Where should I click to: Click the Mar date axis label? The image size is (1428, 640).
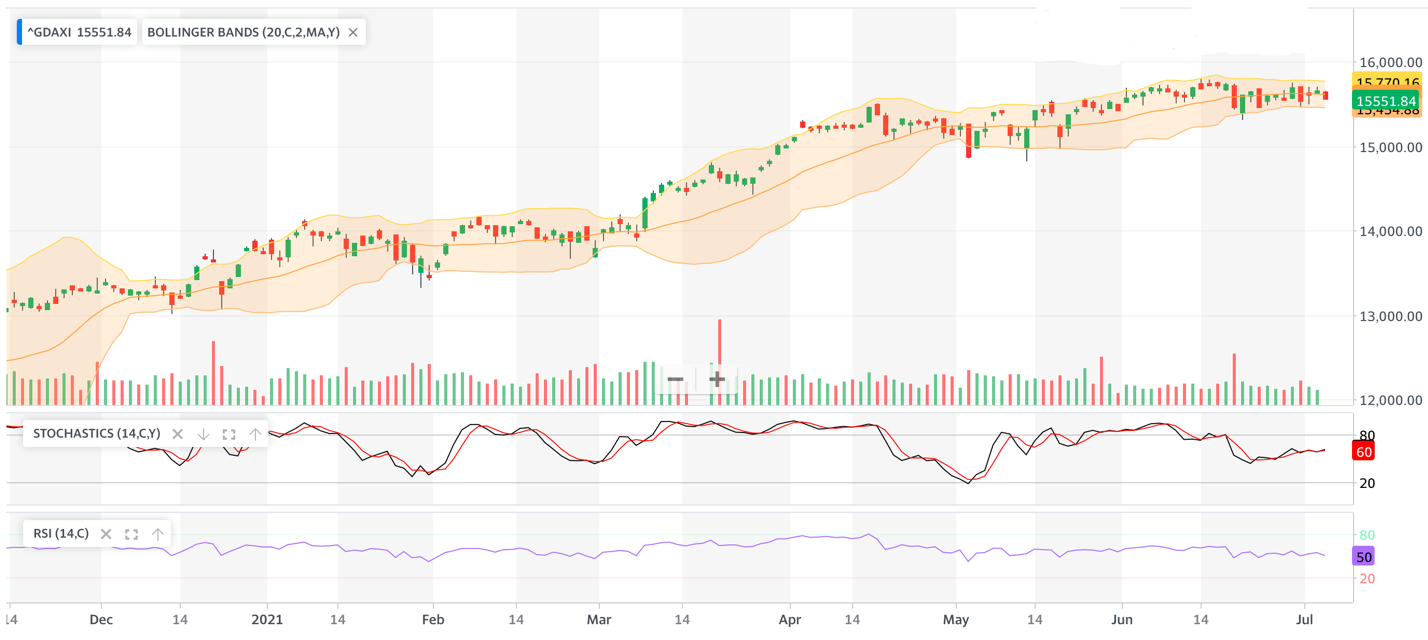coord(599,620)
